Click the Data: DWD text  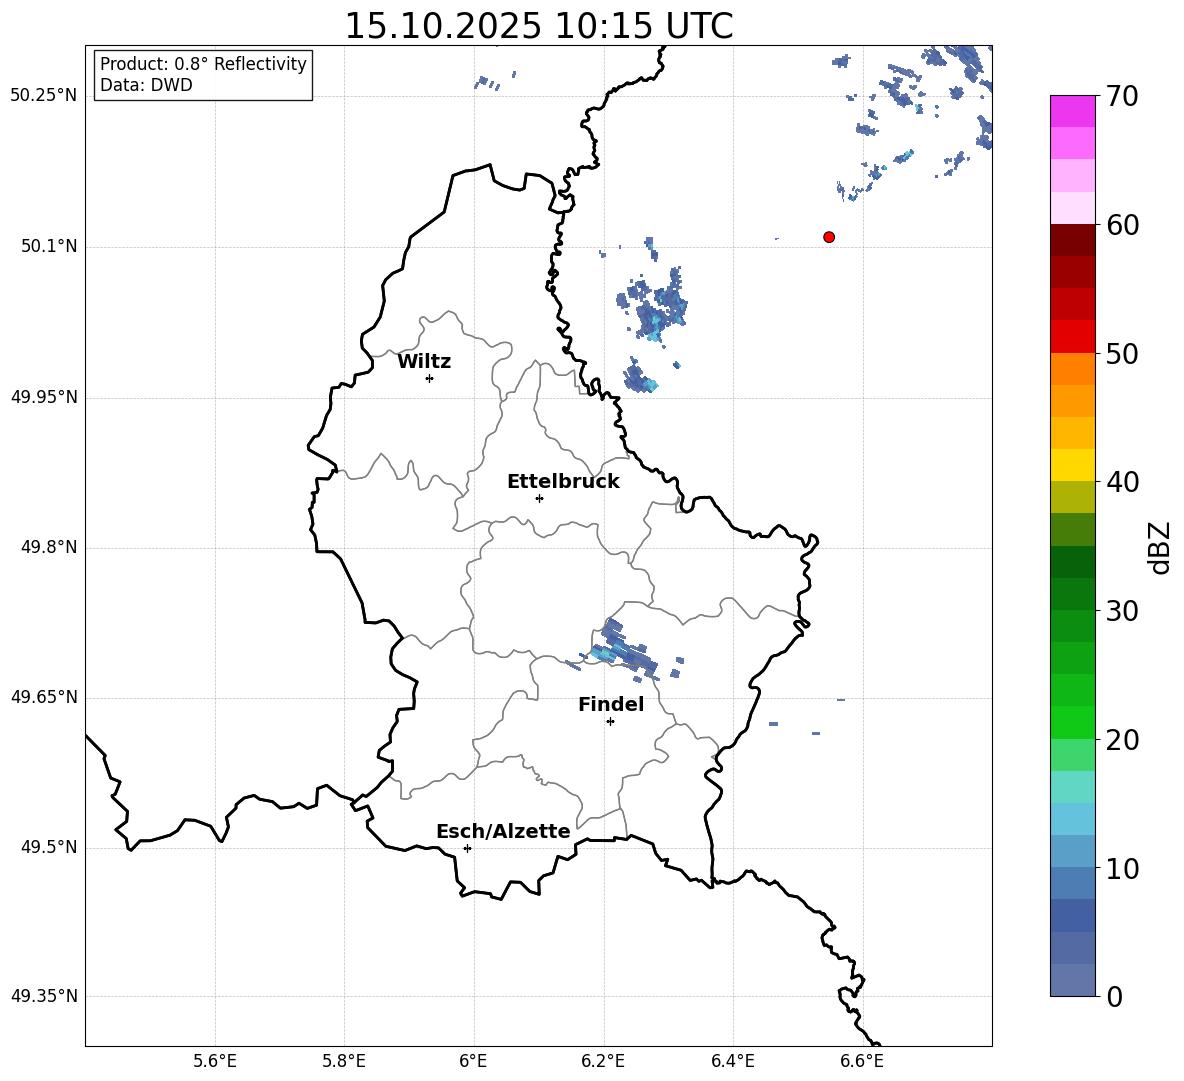146,85
